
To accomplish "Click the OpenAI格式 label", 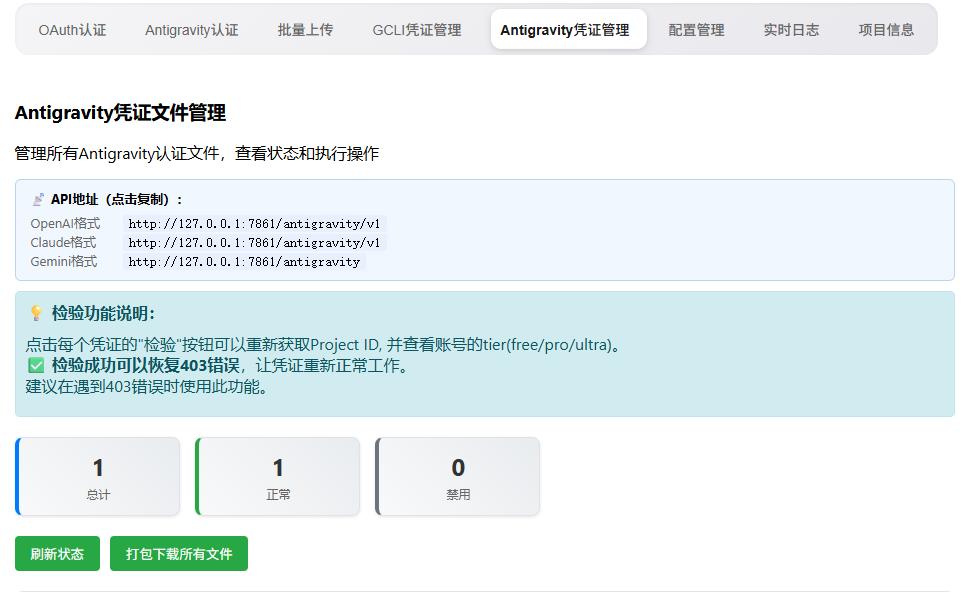I will [x=65, y=224].
